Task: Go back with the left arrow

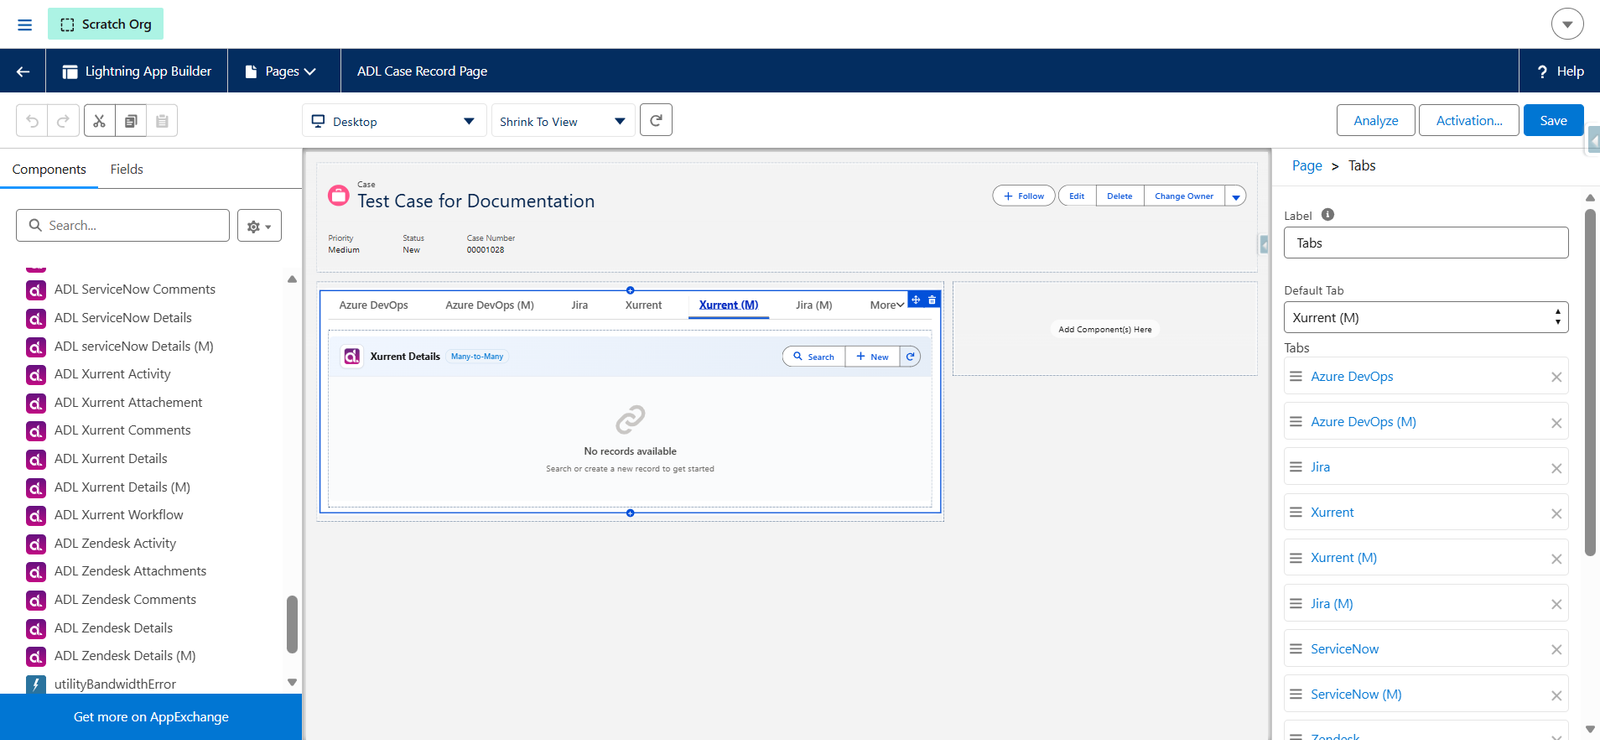Action: click(23, 71)
